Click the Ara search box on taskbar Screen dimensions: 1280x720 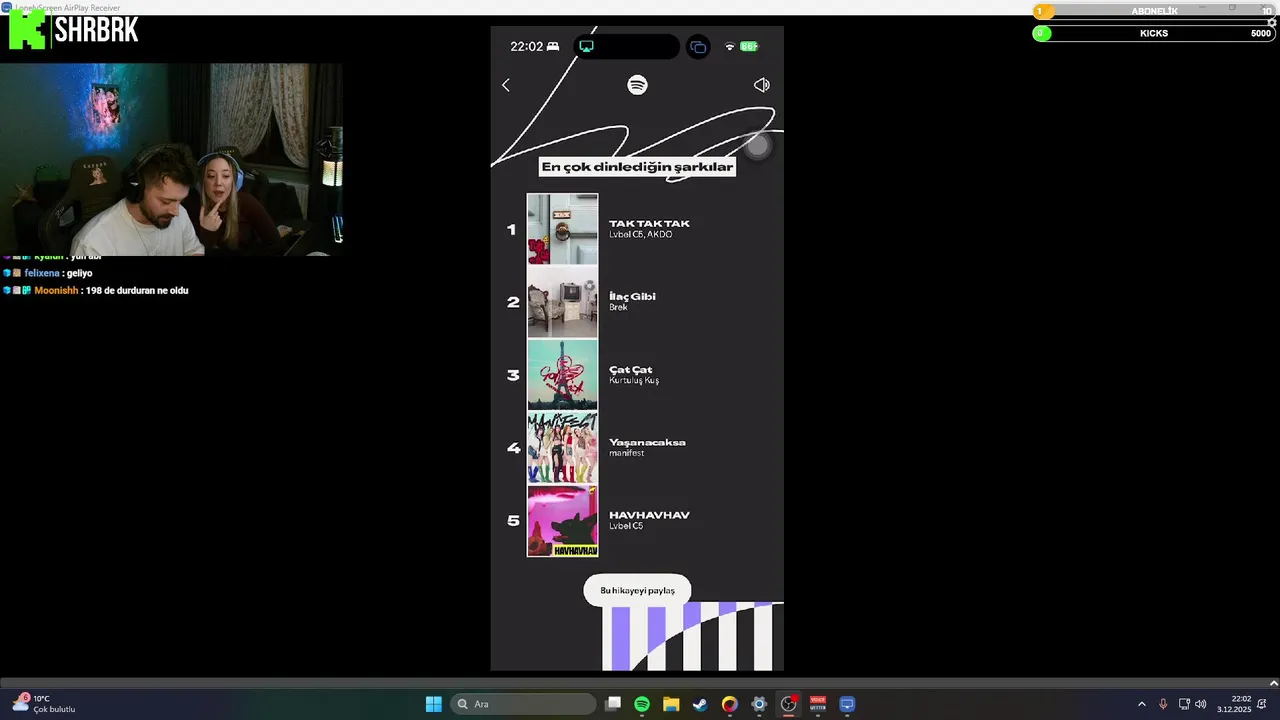[x=523, y=704]
